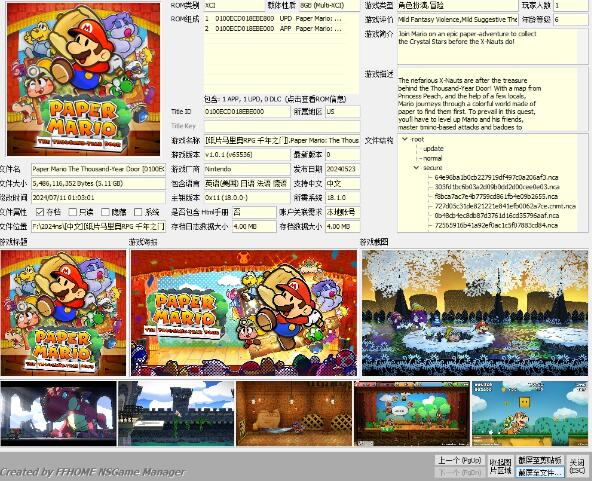The height and width of the screenshot is (481, 592).
Task: Open the large Paper Mario cover art
Action: 83,79
